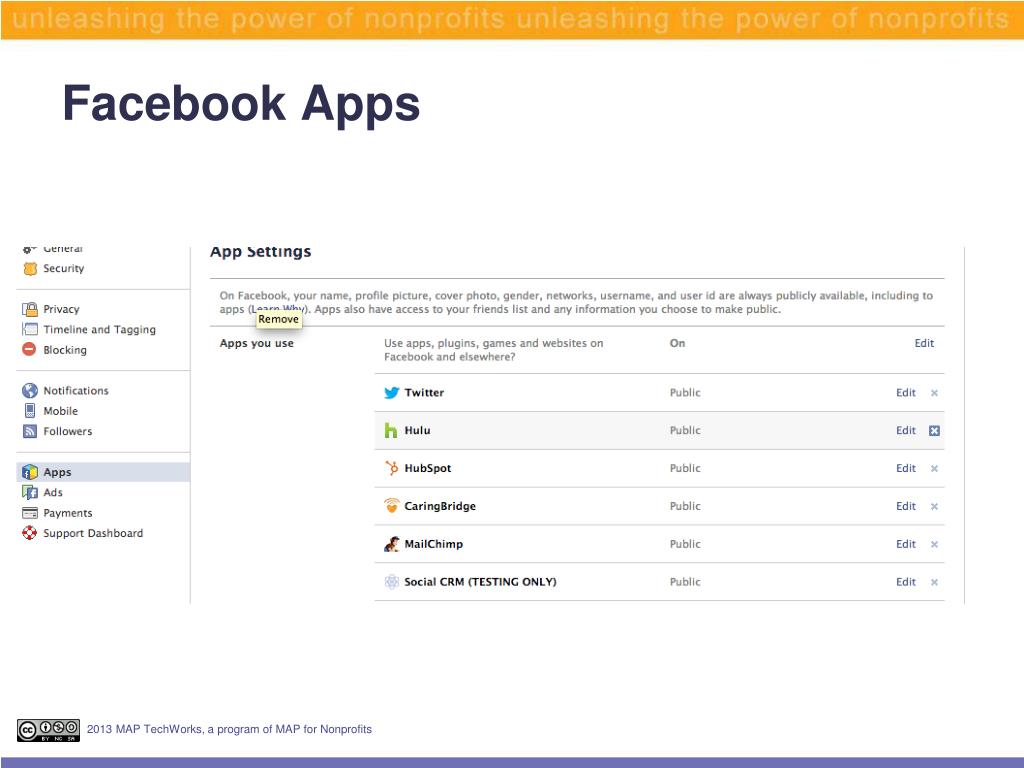Click the MailChimp monkey icon
Viewport: 1024px width, 768px height.
tap(391, 544)
